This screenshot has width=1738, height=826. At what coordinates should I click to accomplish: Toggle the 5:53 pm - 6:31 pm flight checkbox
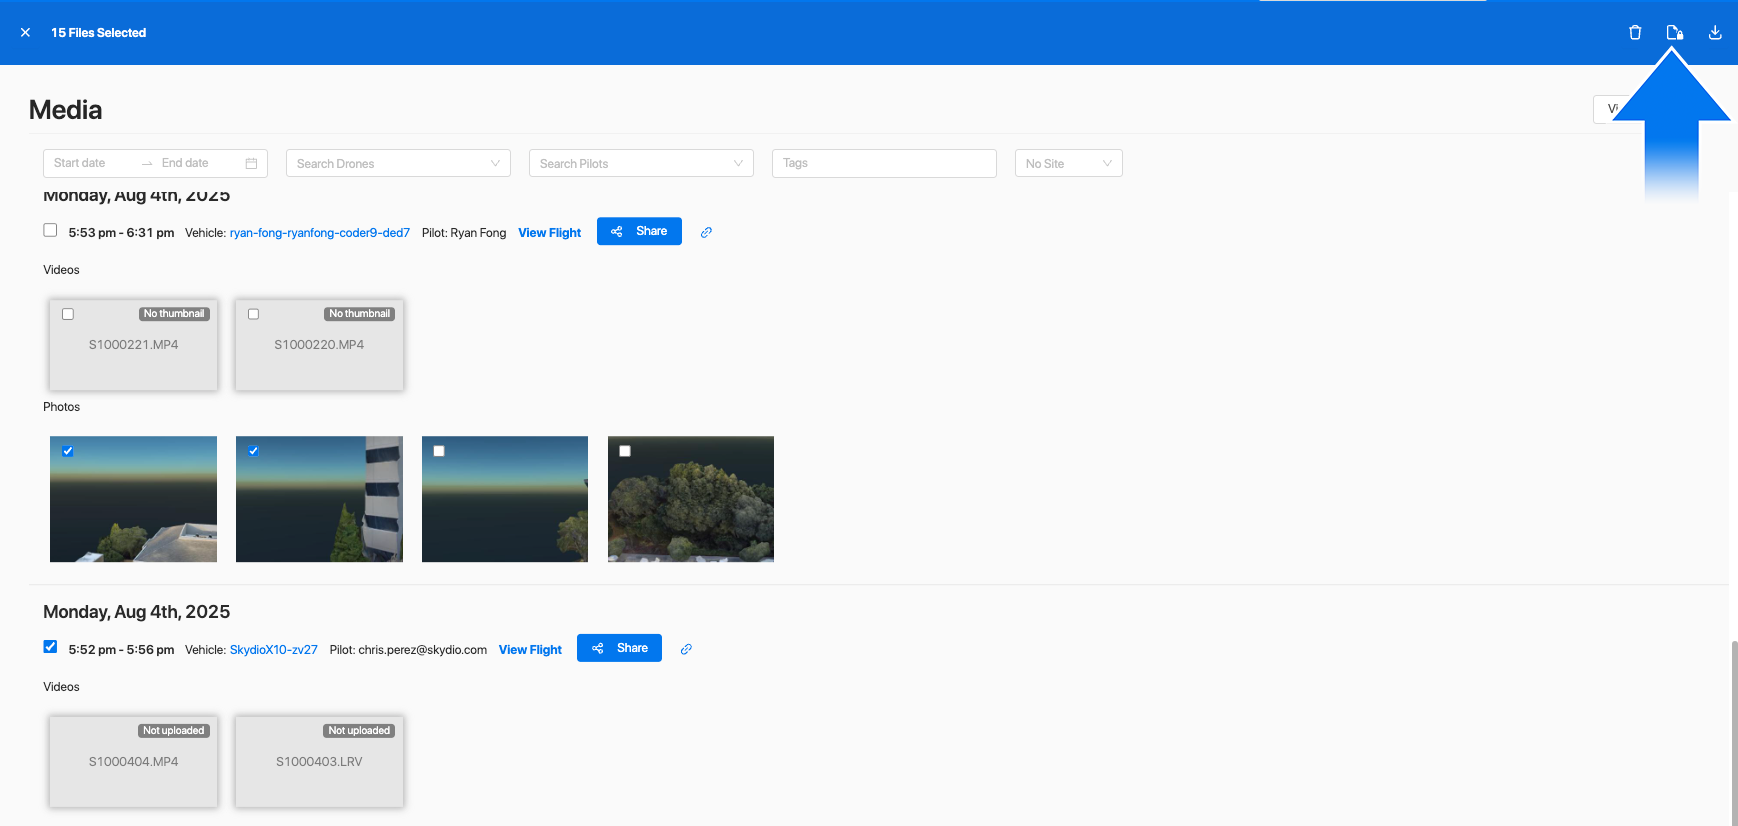50,230
